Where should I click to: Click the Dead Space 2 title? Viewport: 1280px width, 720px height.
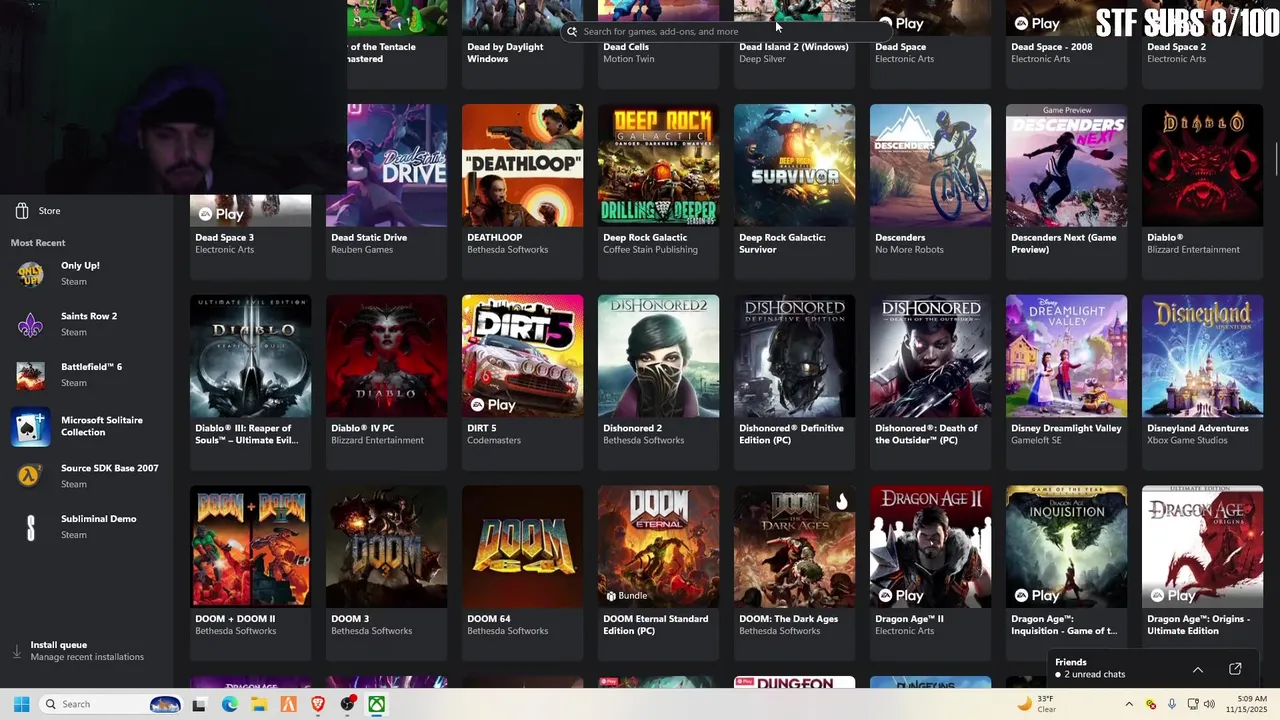[1176, 47]
